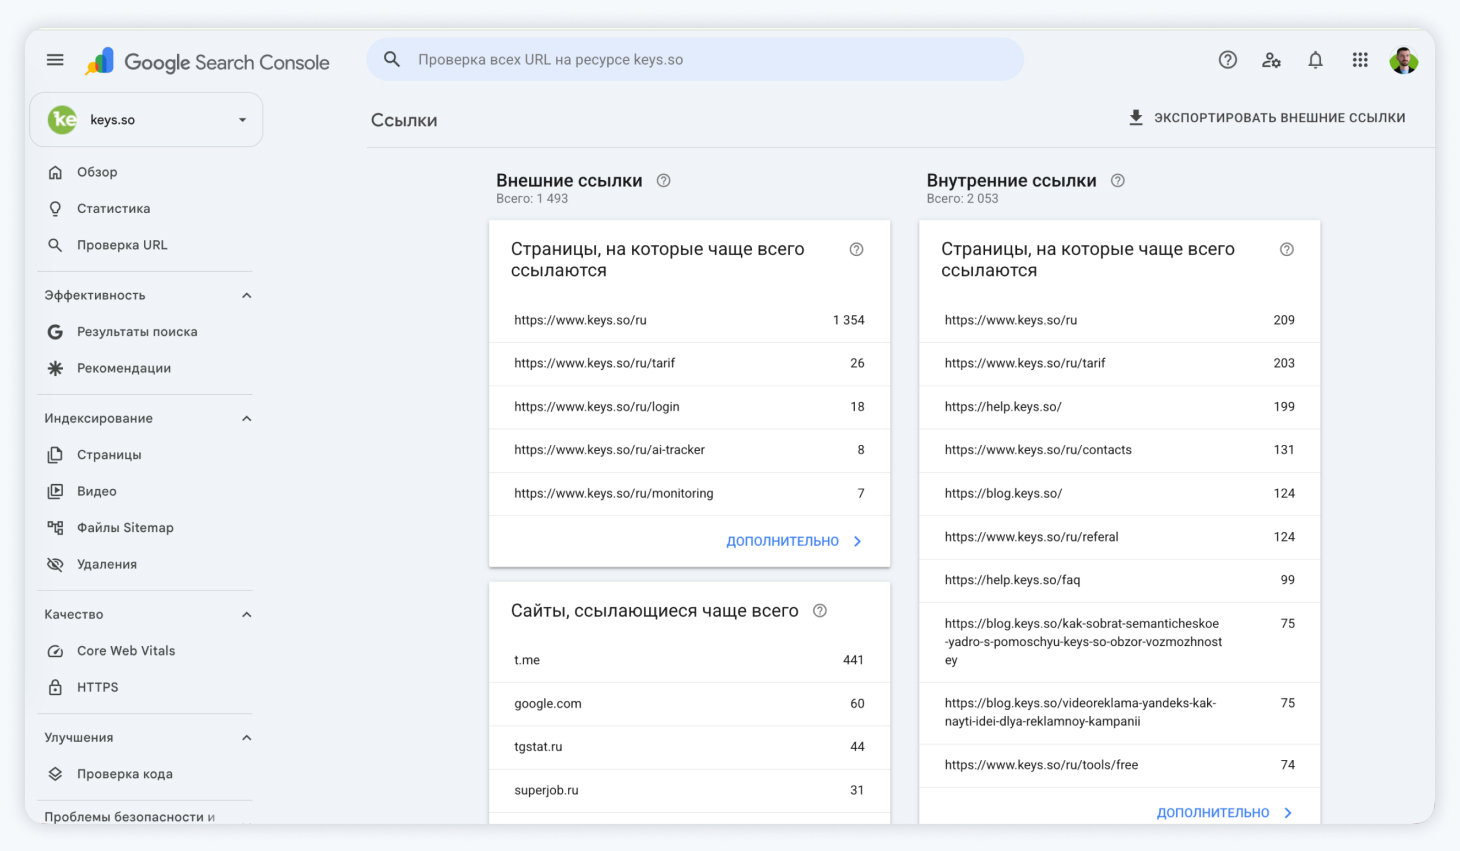The image size is (1460, 851).
Task: Collapse the Качество section
Action: tap(247, 615)
